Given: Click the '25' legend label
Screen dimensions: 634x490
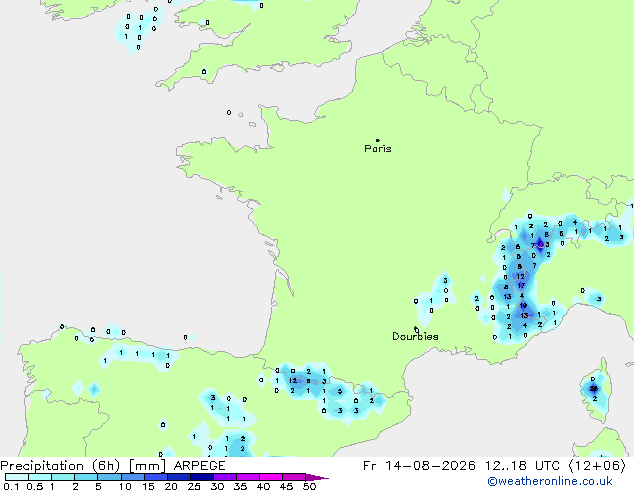Looking at the screenshot, I should [194, 486].
